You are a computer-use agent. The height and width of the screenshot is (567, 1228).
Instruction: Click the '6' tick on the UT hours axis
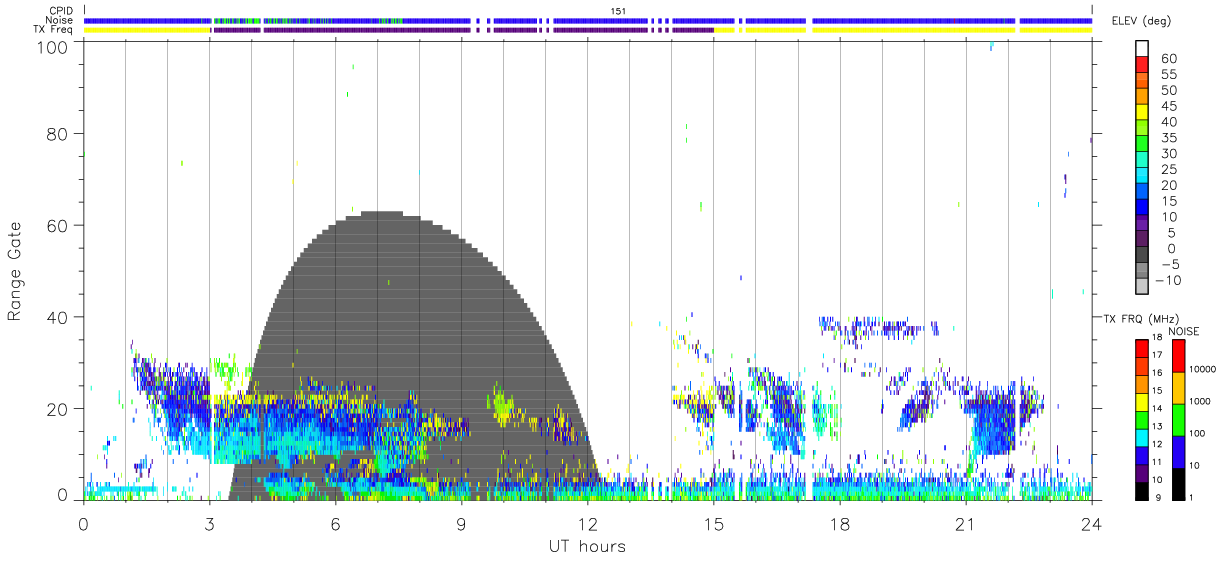(x=335, y=524)
